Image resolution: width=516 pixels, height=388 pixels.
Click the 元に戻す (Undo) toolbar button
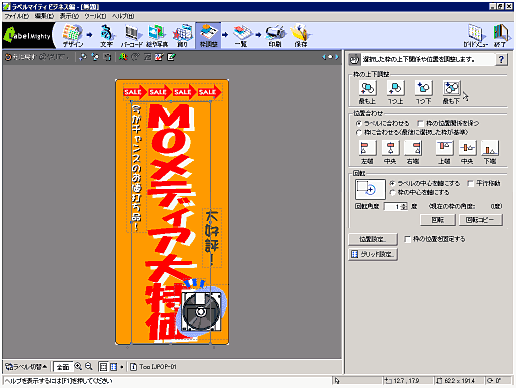tap(20, 57)
